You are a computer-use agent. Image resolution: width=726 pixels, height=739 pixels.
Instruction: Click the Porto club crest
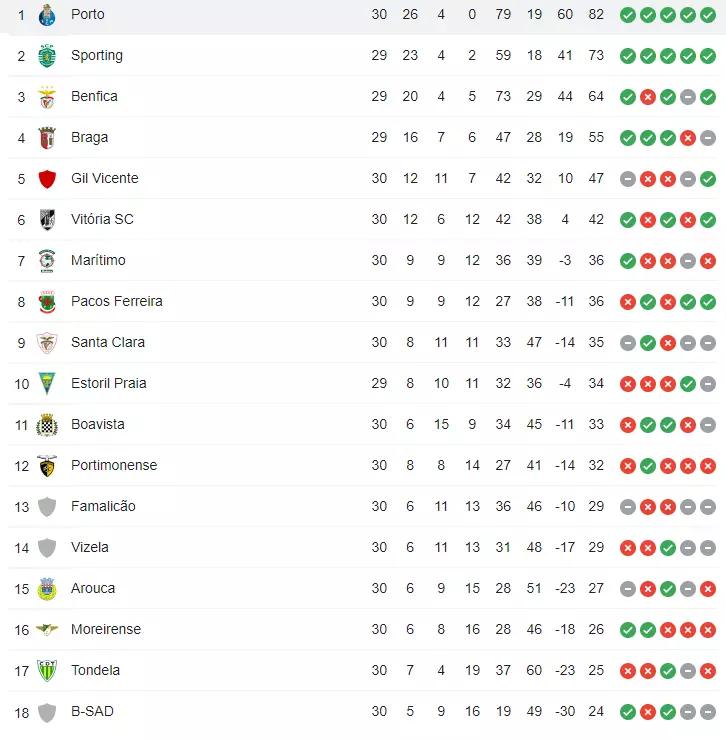point(47,15)
